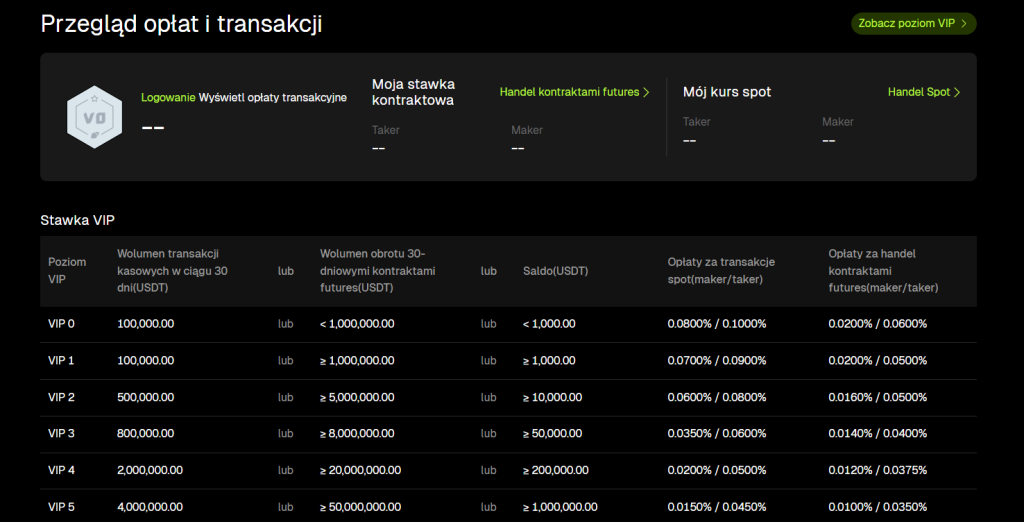Click the chevron arrow beside Handel Spot
This screenshot has height=522, width=1024.
pos(957,92)
